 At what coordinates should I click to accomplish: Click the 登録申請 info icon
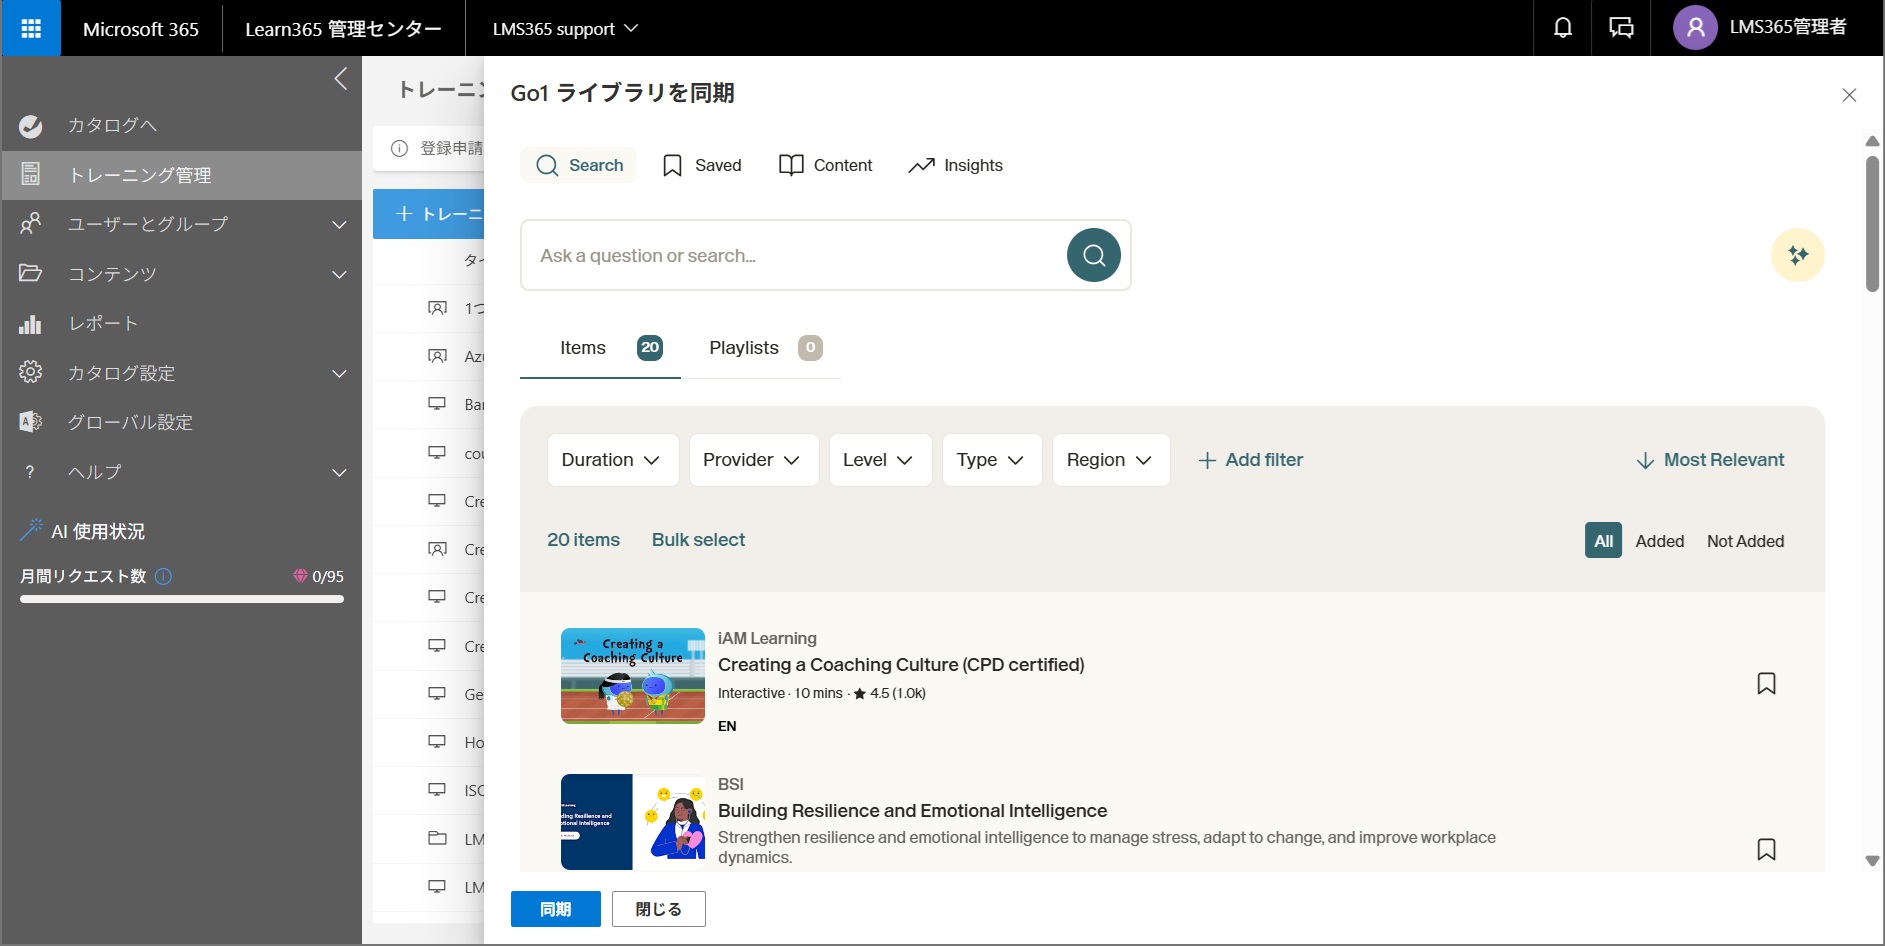click(399, 148)
